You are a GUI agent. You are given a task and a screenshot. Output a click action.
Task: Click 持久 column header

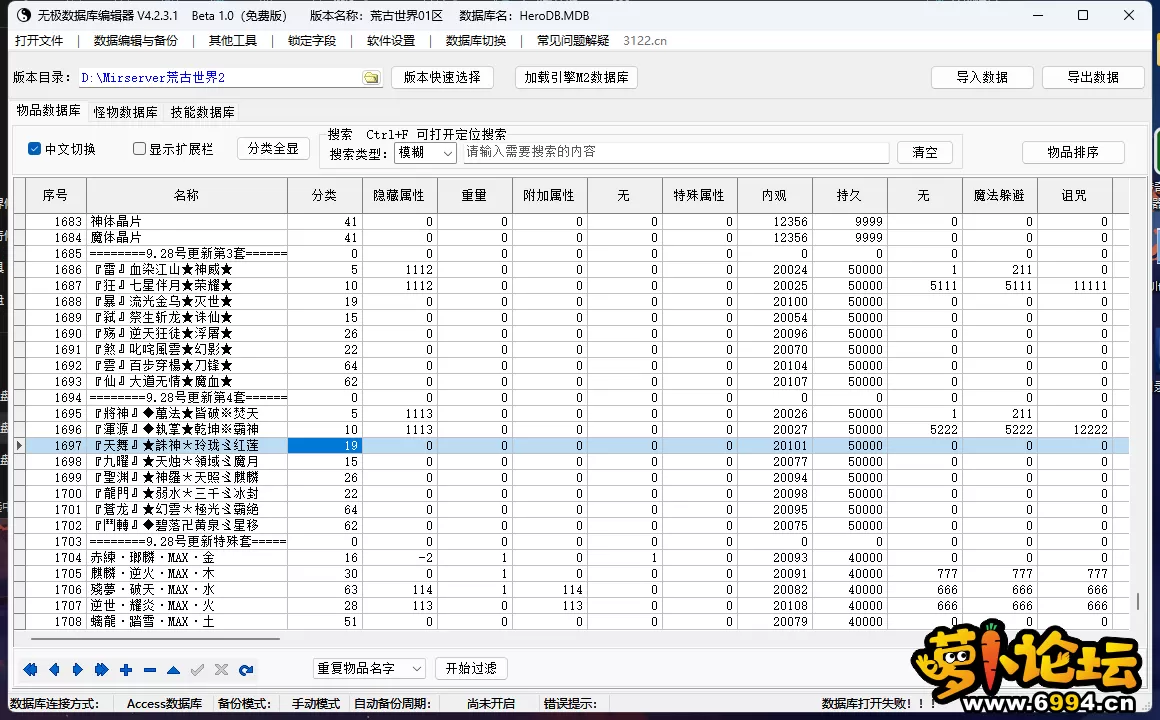(849, 195)
